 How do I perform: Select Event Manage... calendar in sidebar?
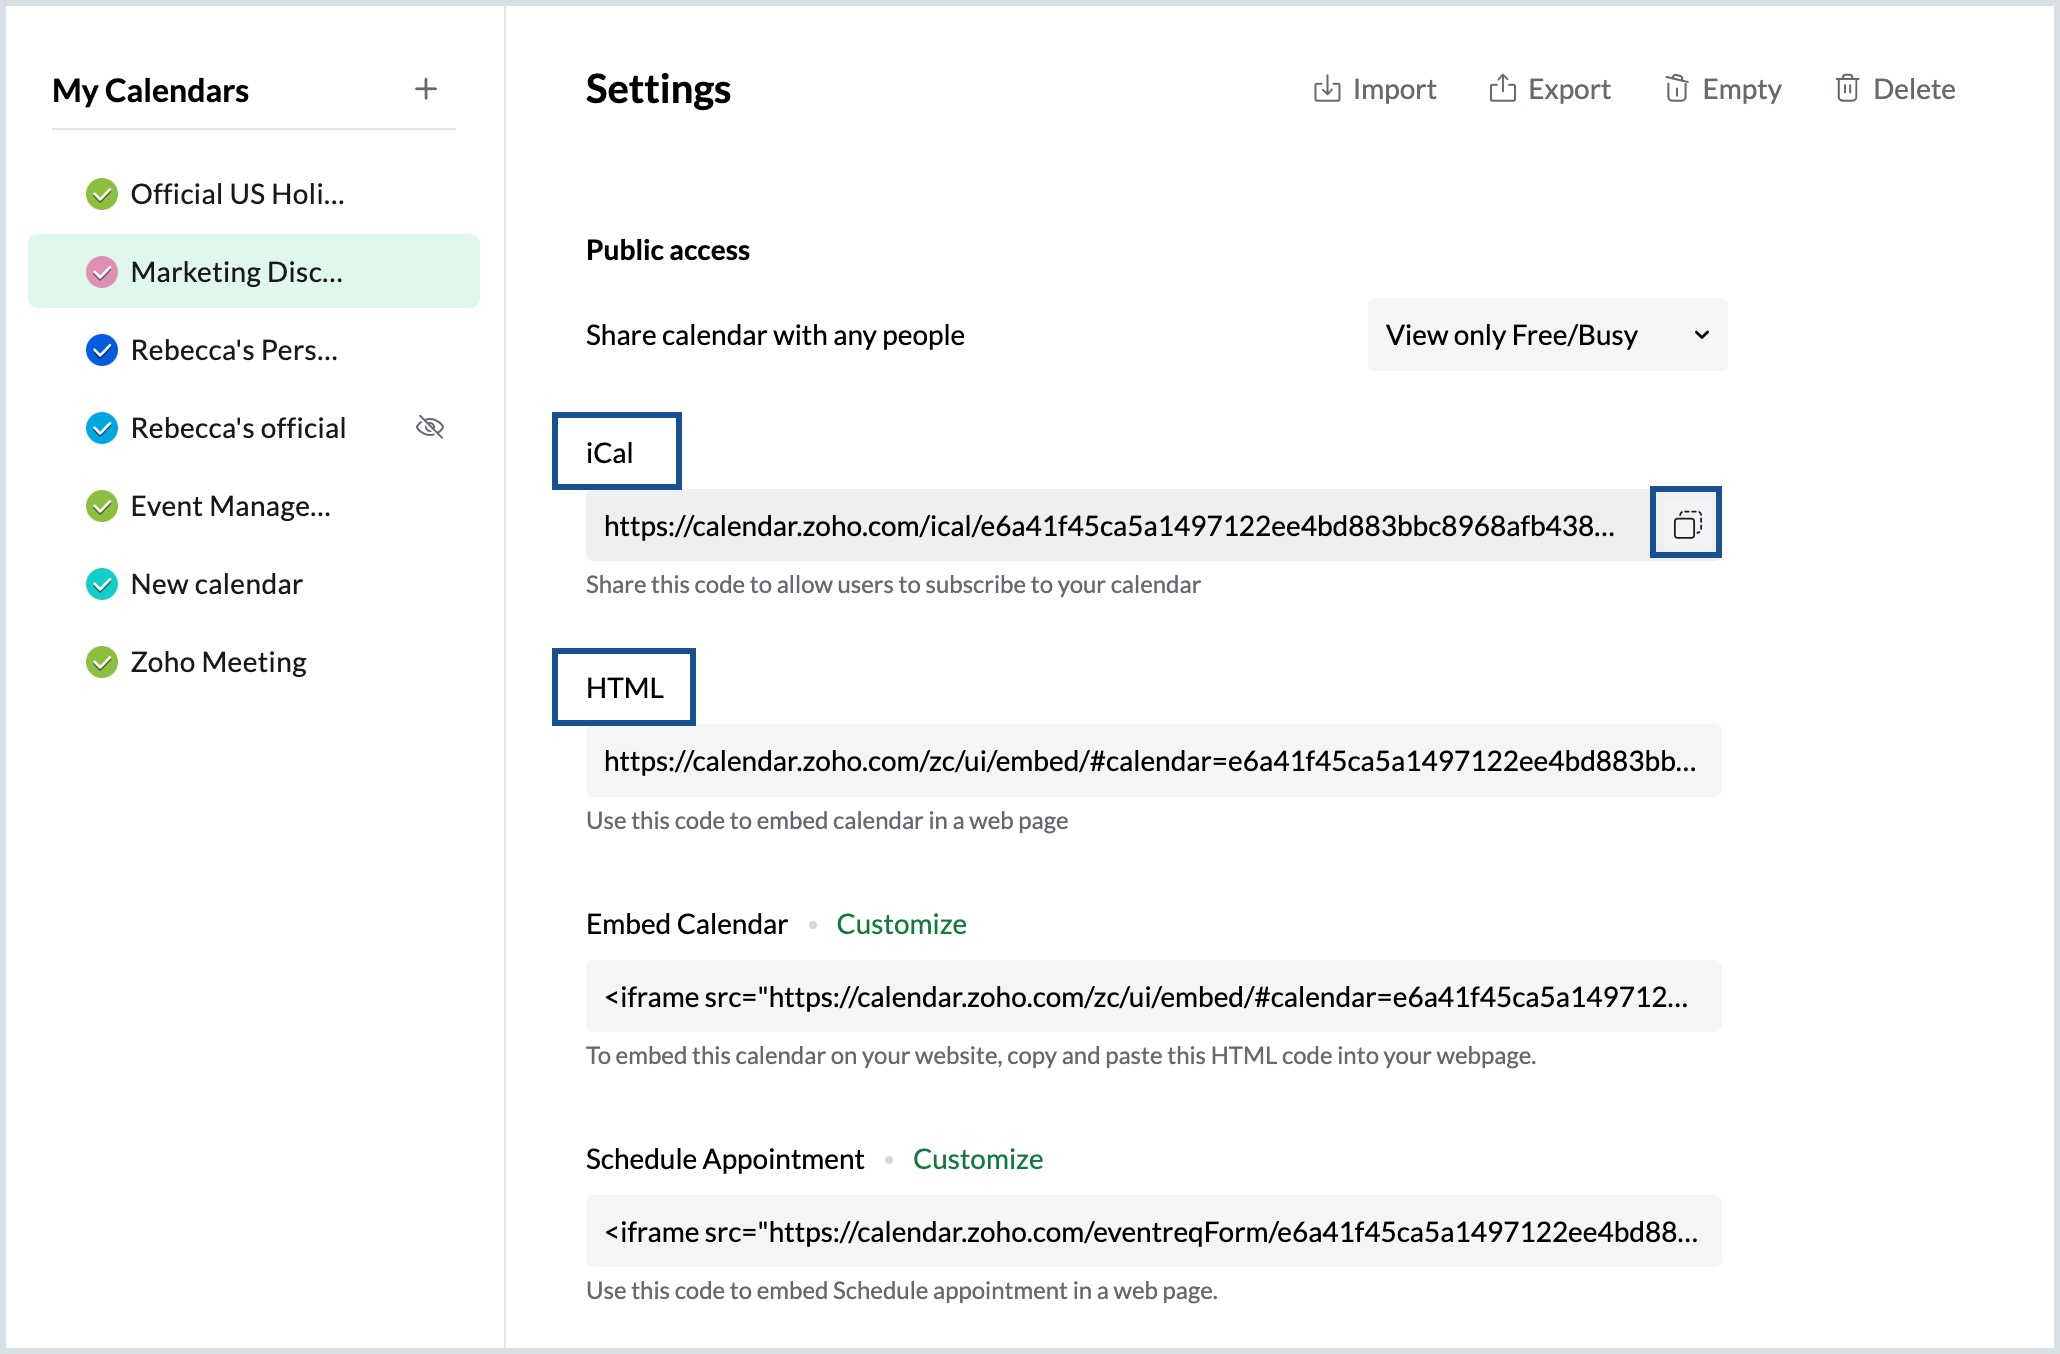(230, 506)
